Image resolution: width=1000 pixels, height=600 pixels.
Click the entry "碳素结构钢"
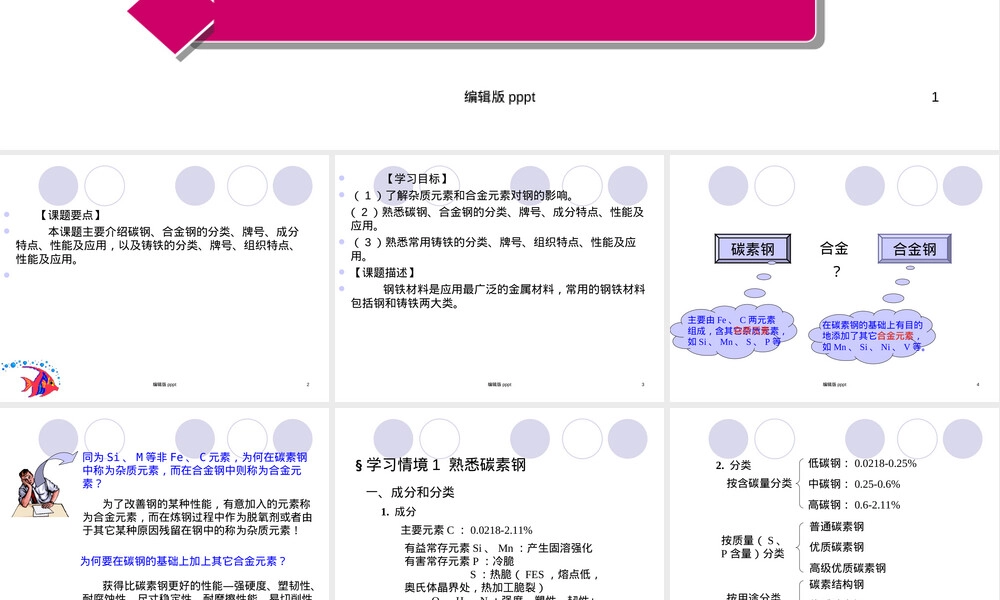(836, 585)
